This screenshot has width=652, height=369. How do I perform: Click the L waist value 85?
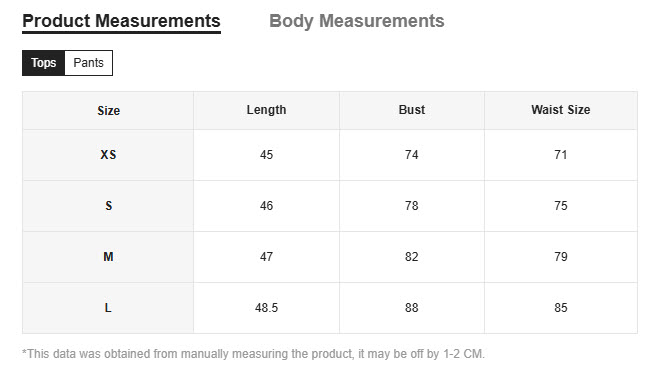point(561,308)
